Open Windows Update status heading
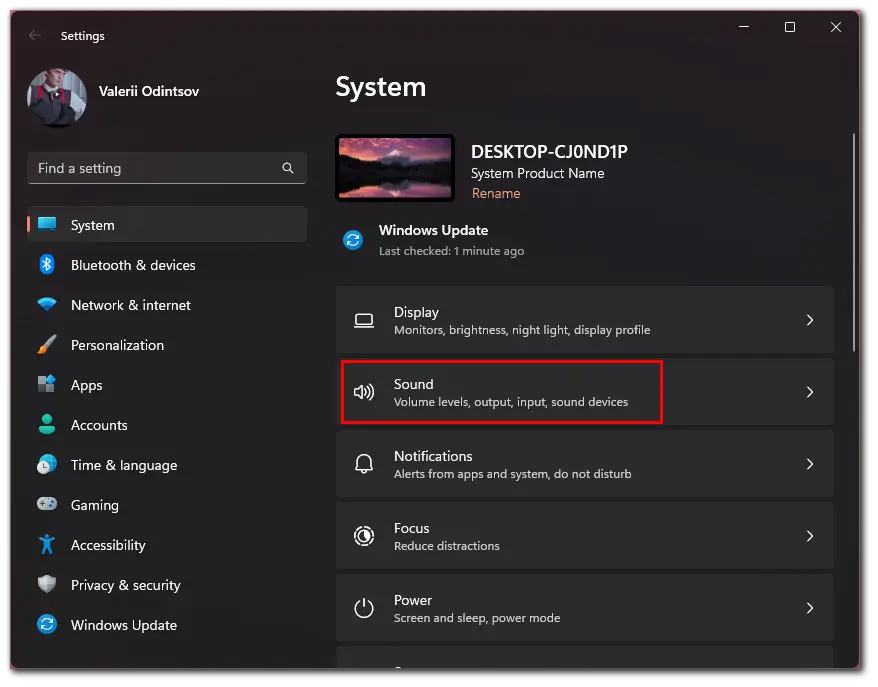The image size is (878, 687). pos(433,230)
